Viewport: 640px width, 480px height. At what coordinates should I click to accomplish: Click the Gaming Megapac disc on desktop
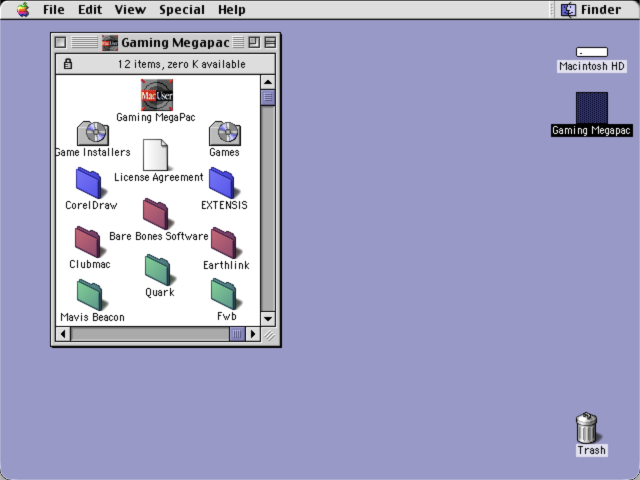[592, 108]
